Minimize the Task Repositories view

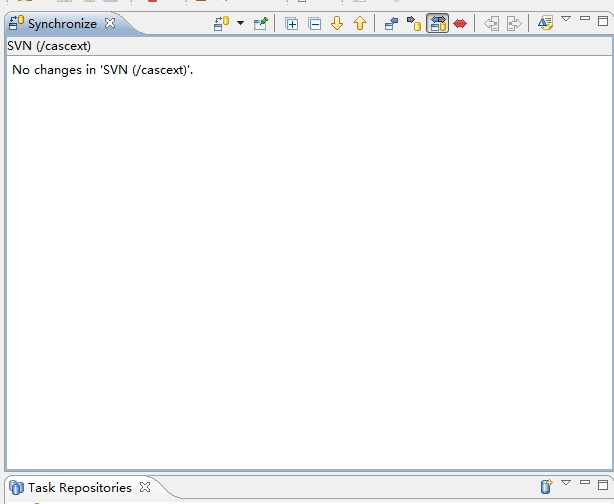[x=585, y=482]
